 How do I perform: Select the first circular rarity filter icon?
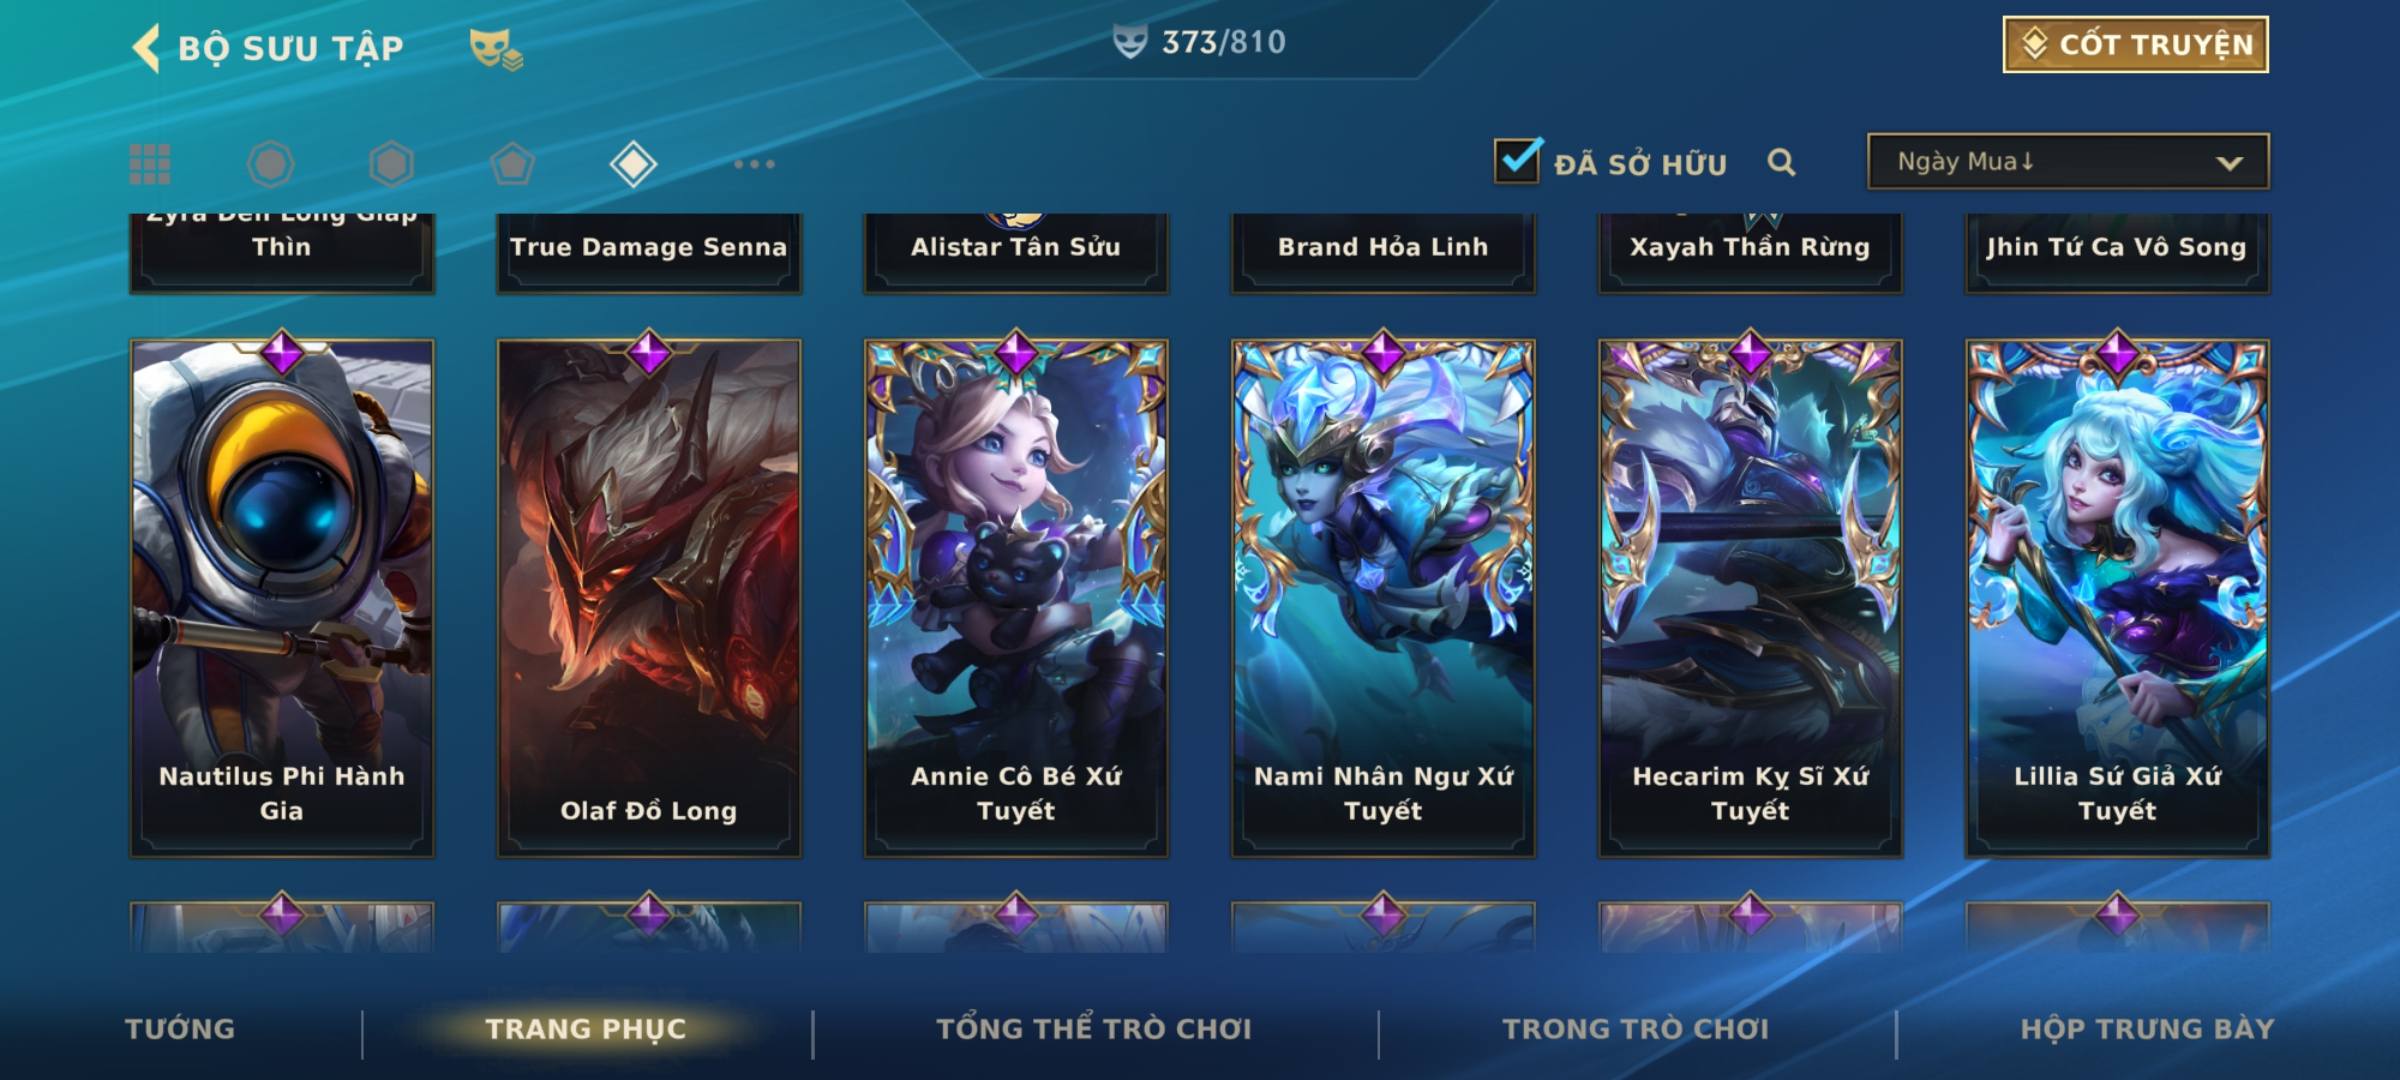[x=270, y=164]
